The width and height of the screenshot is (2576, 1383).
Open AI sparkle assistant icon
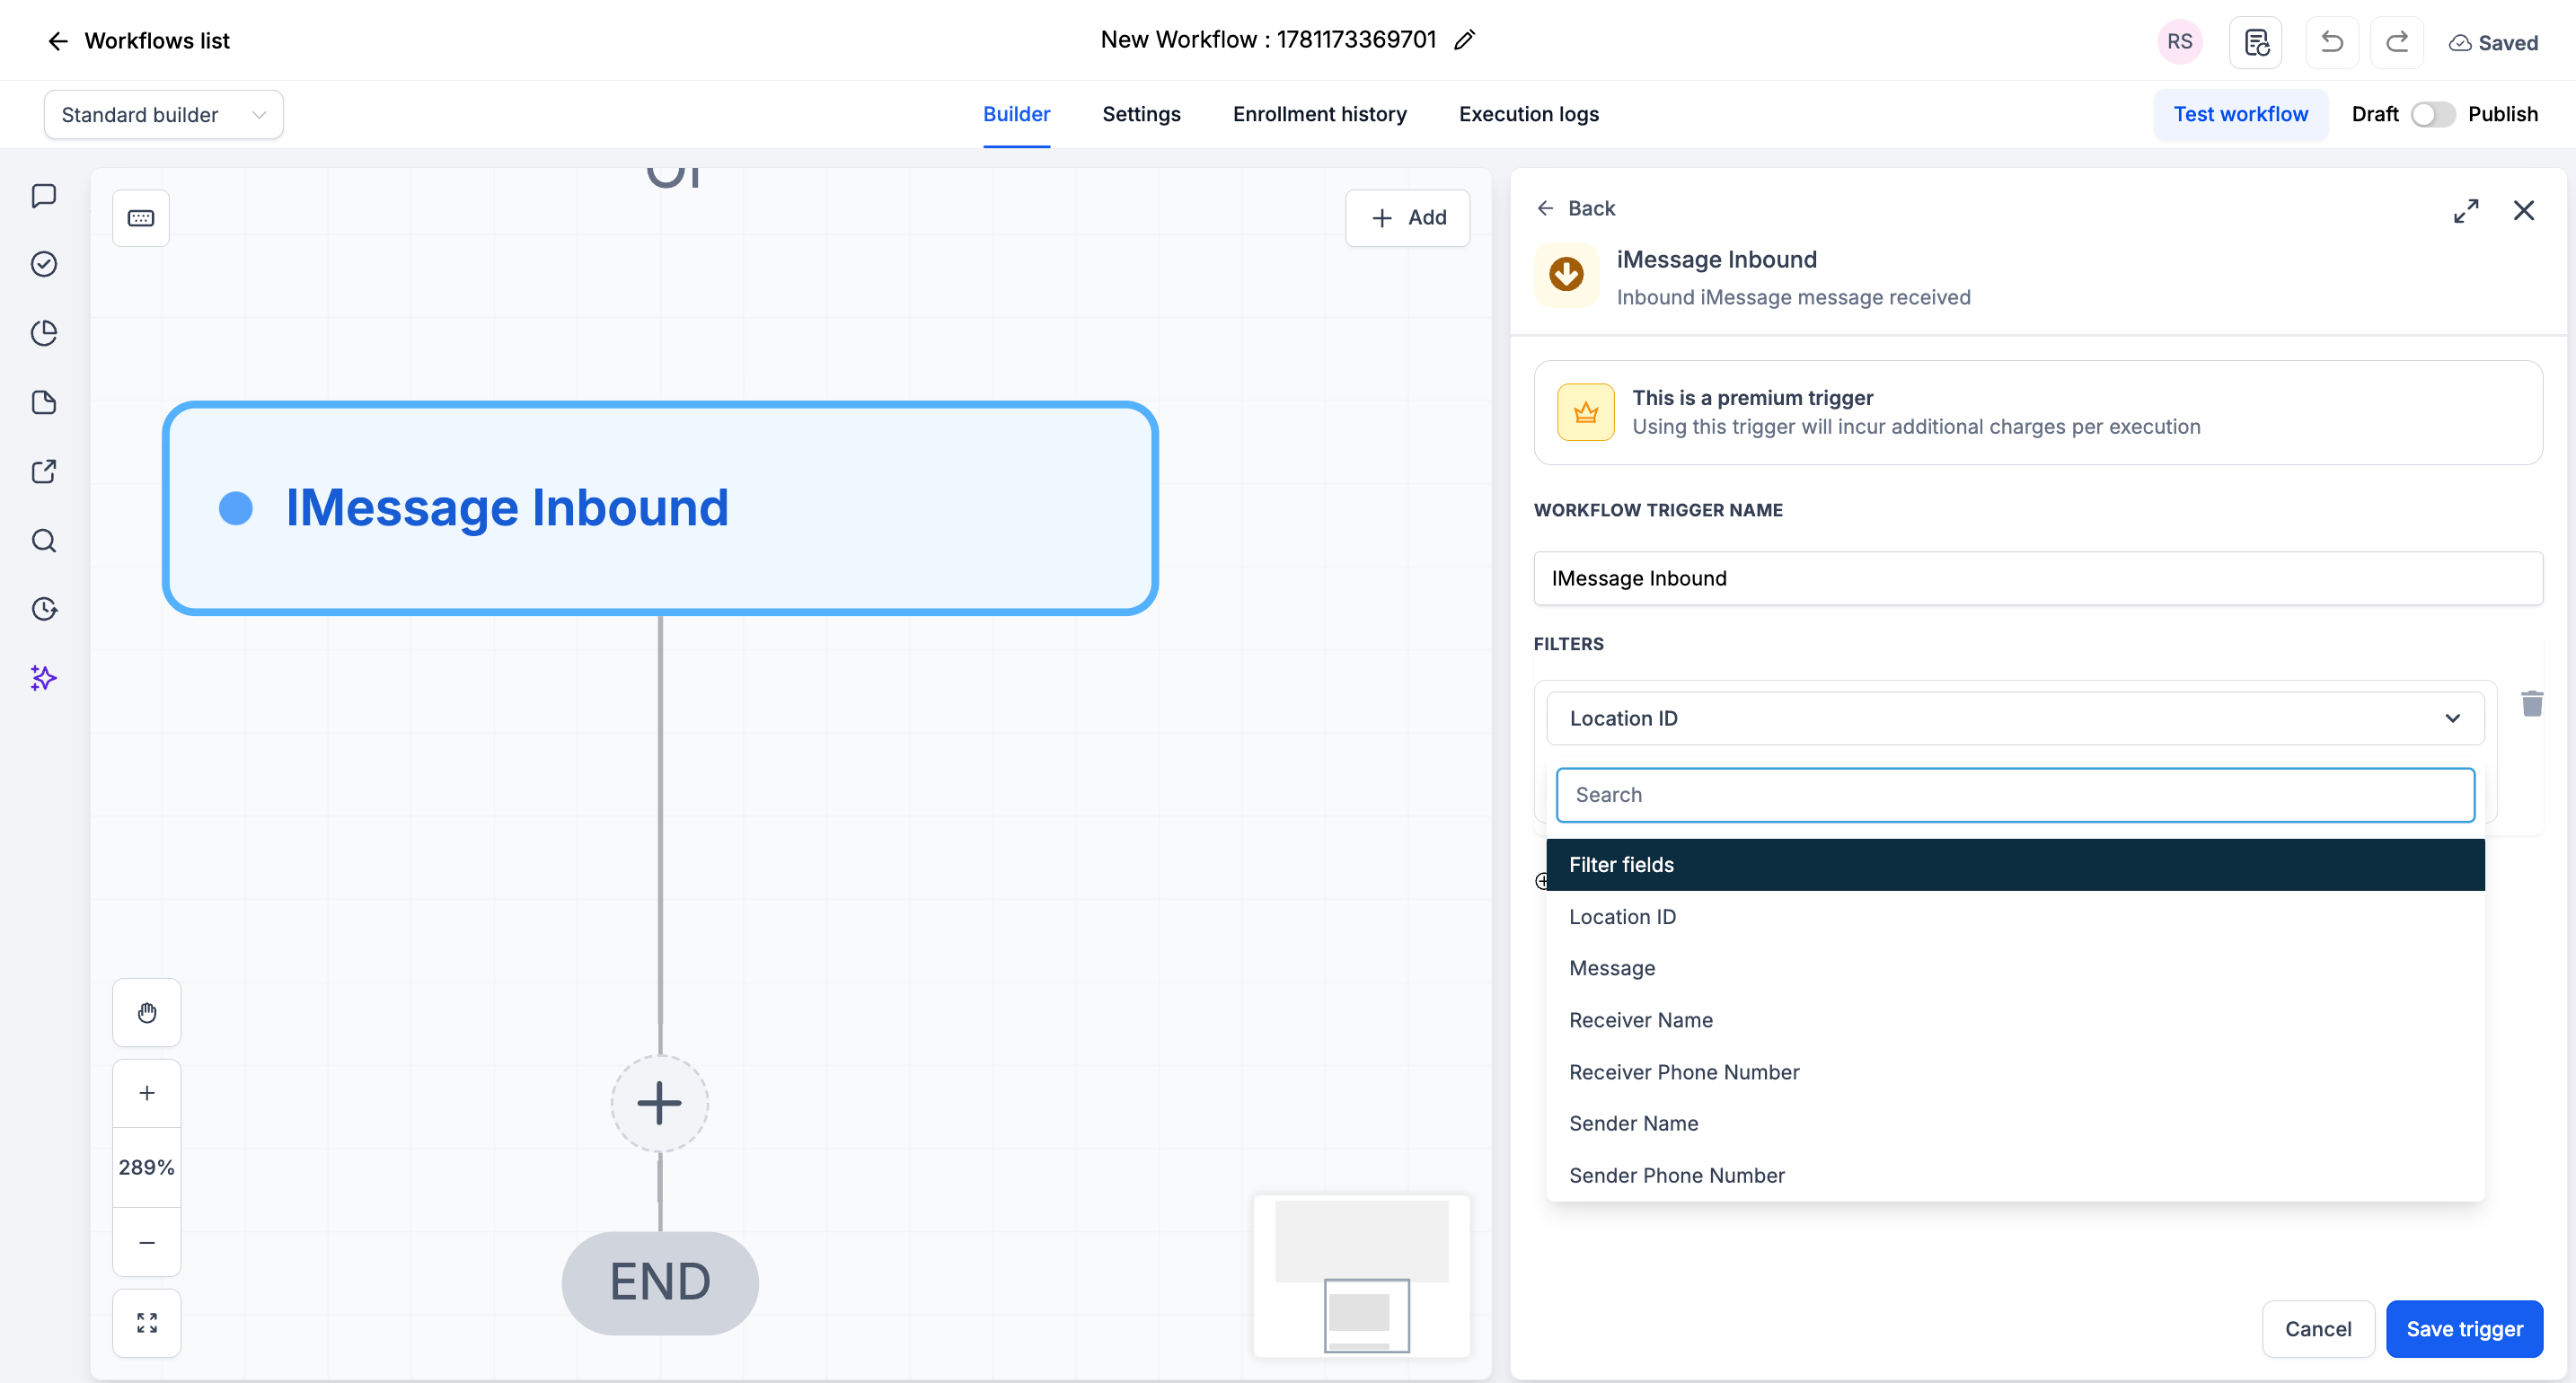44,678
